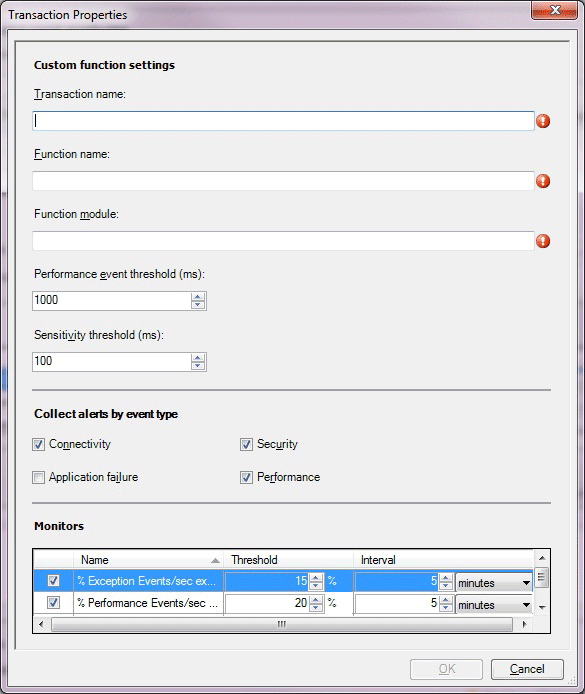Click the Exception Events threshold value 15
This screenshot has width=585, height=694.
click(267, 581)
